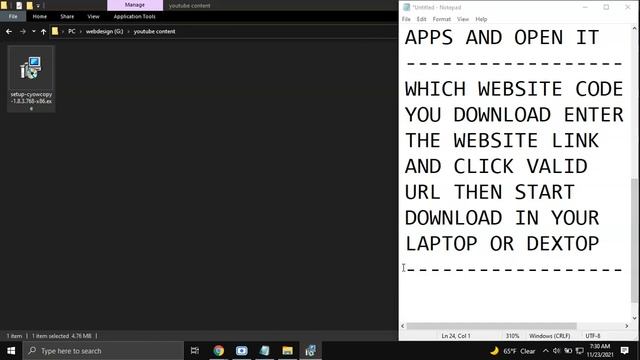Open the setup-cyowcopy installer file
This screenshot has height=360, width=640.
[x=31, y=79]
